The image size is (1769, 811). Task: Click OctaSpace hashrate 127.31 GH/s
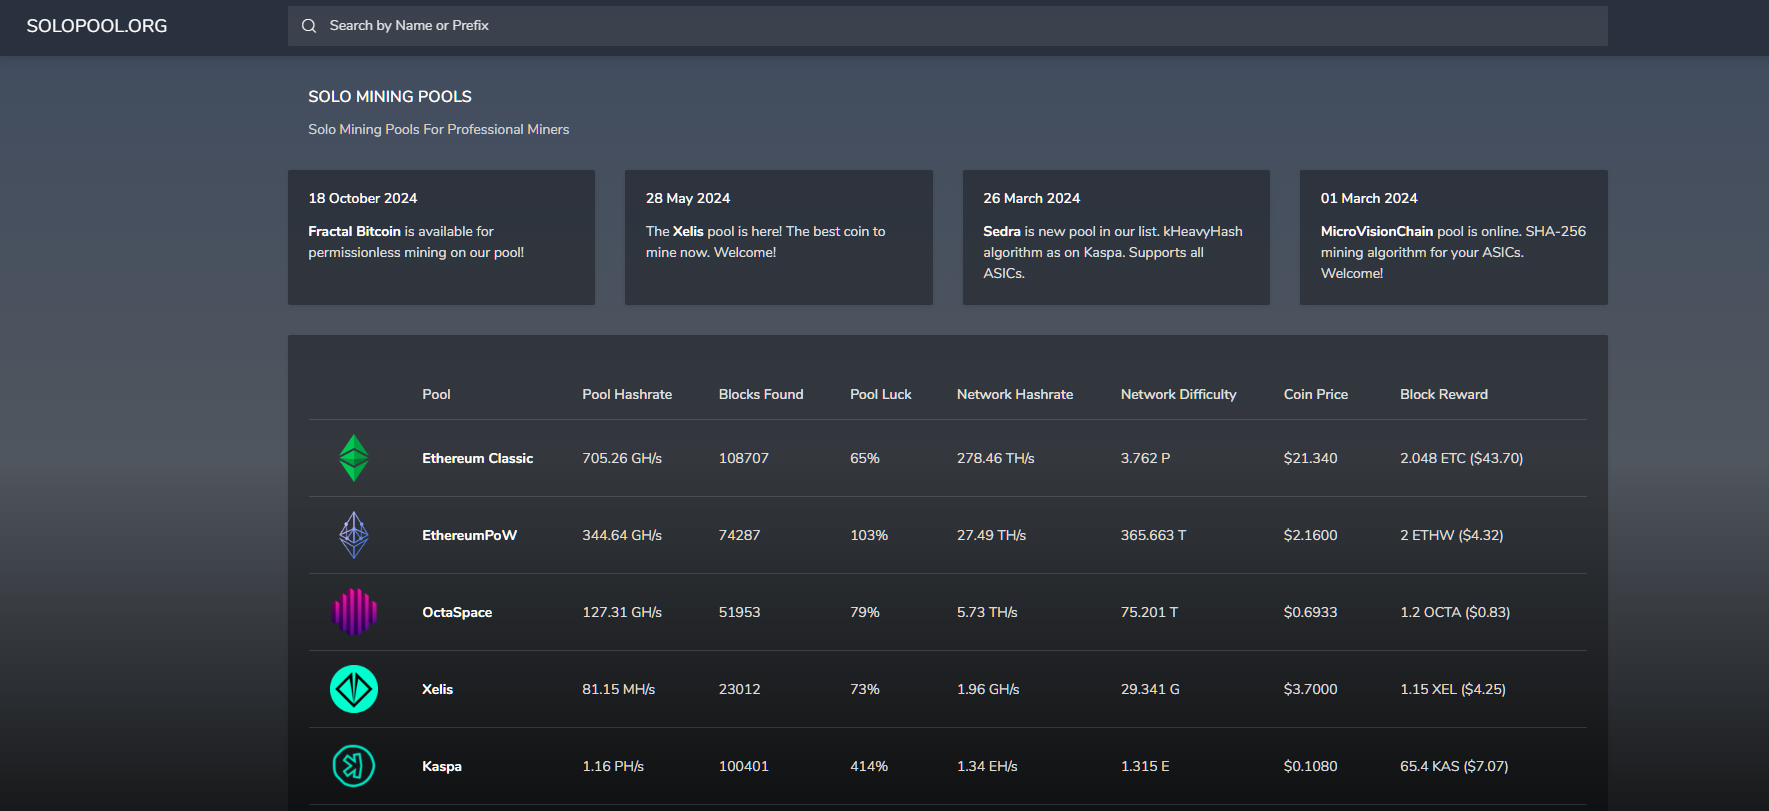pos(622,612)
